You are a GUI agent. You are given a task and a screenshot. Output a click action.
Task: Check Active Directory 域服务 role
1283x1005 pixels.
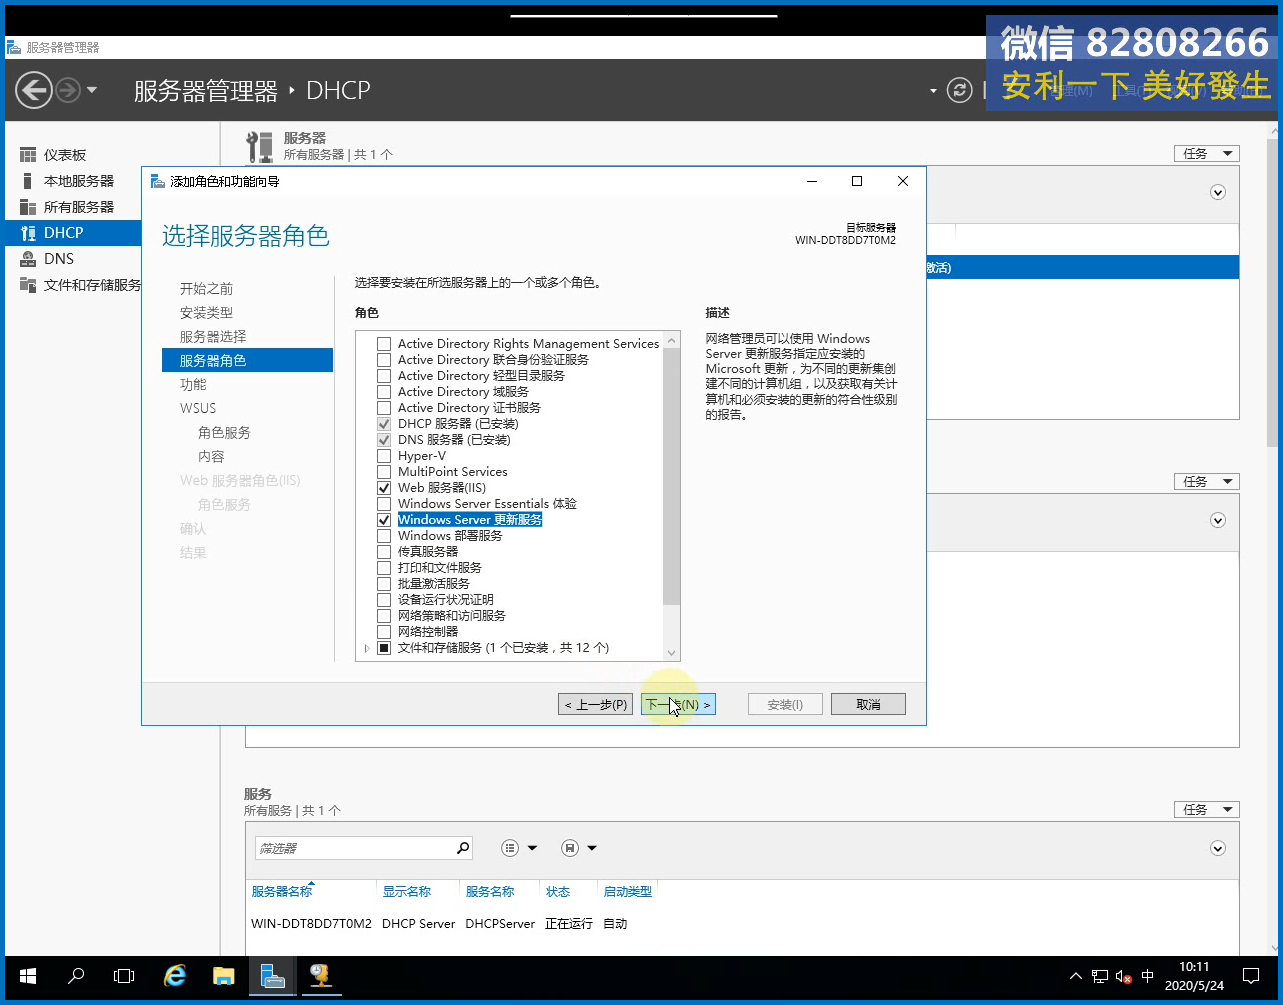point(384,392)
